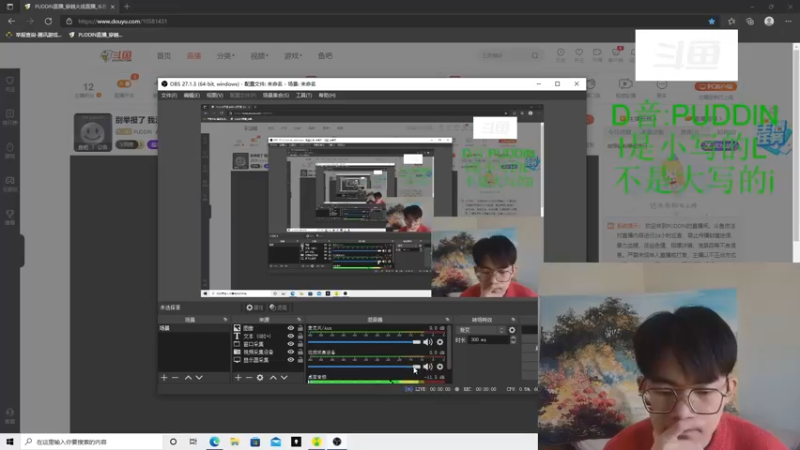Click the Yuba (鱼吧) nav link on Douyu
This screenshot has width=800, height=450.
[325, 56]
